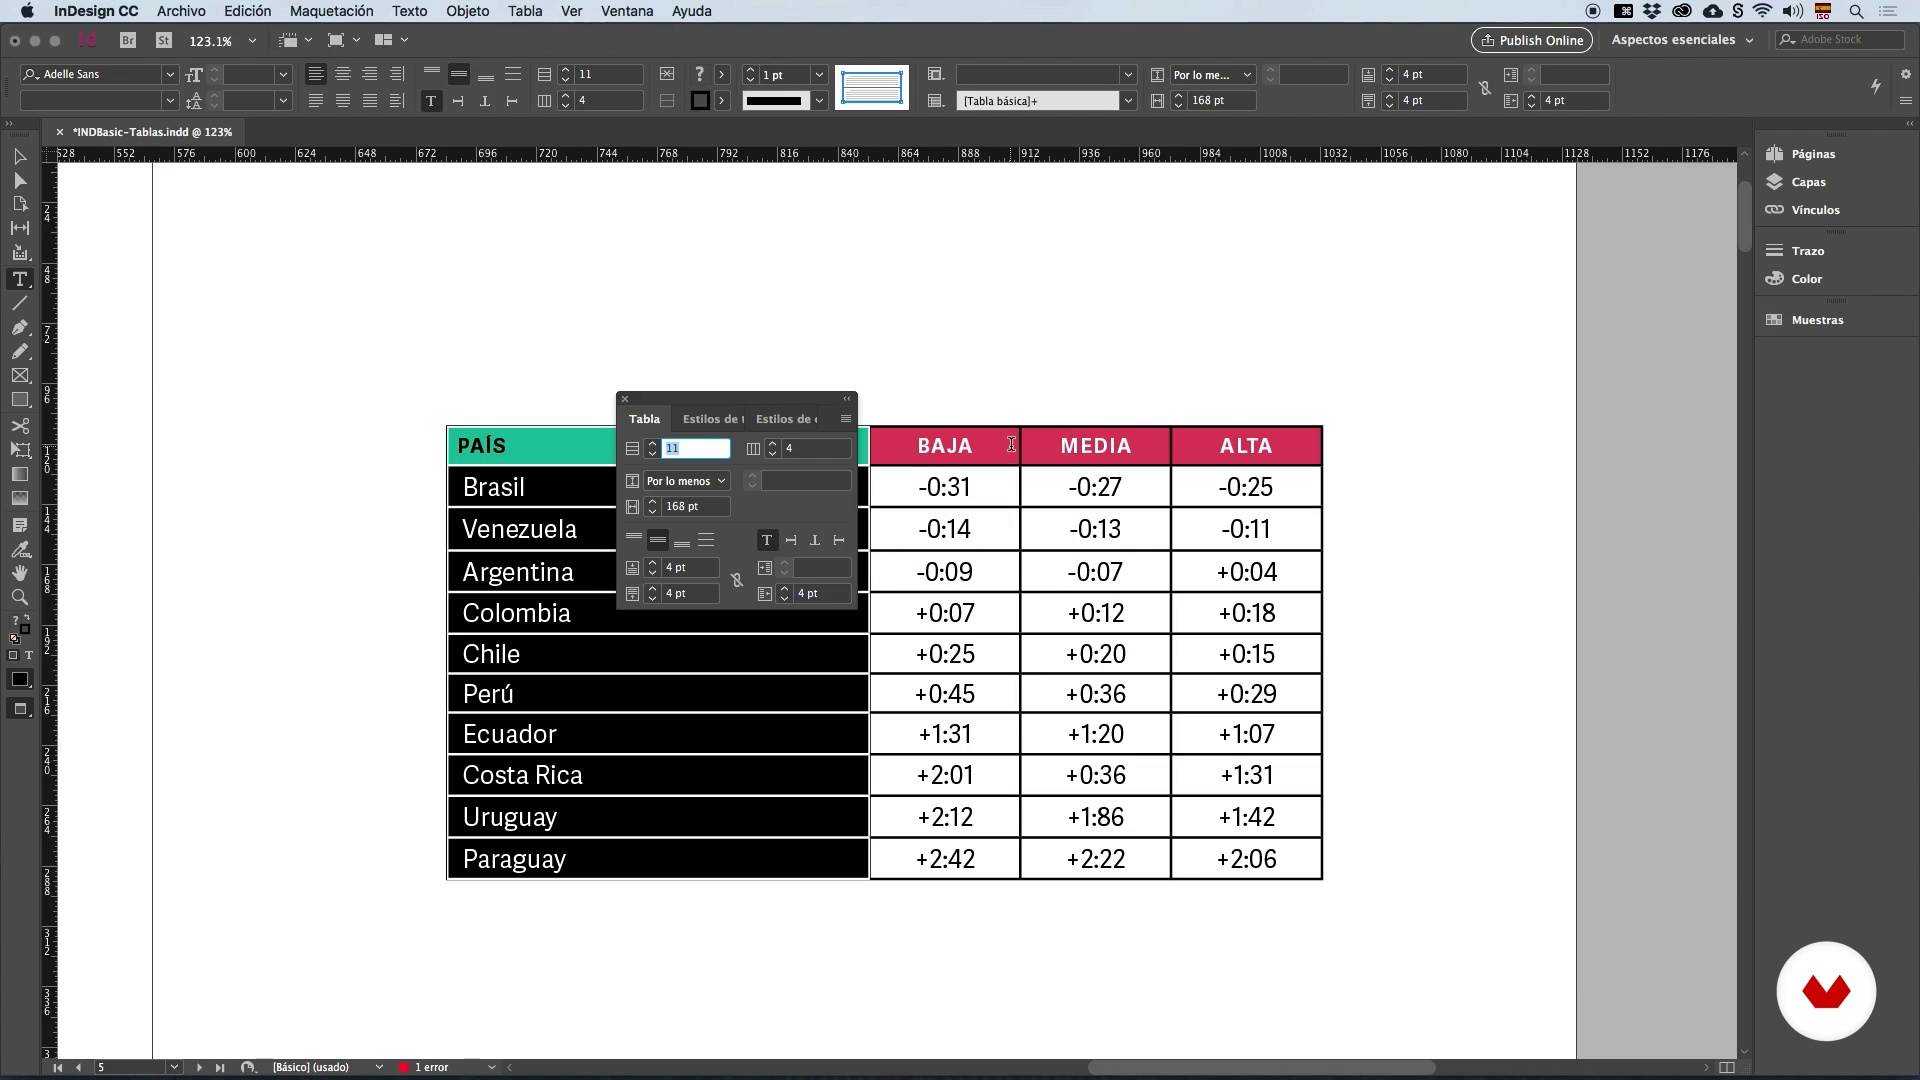Open the Capas panel
This screenshot has height=1080, width=1920.
(x=1808, y=182)
